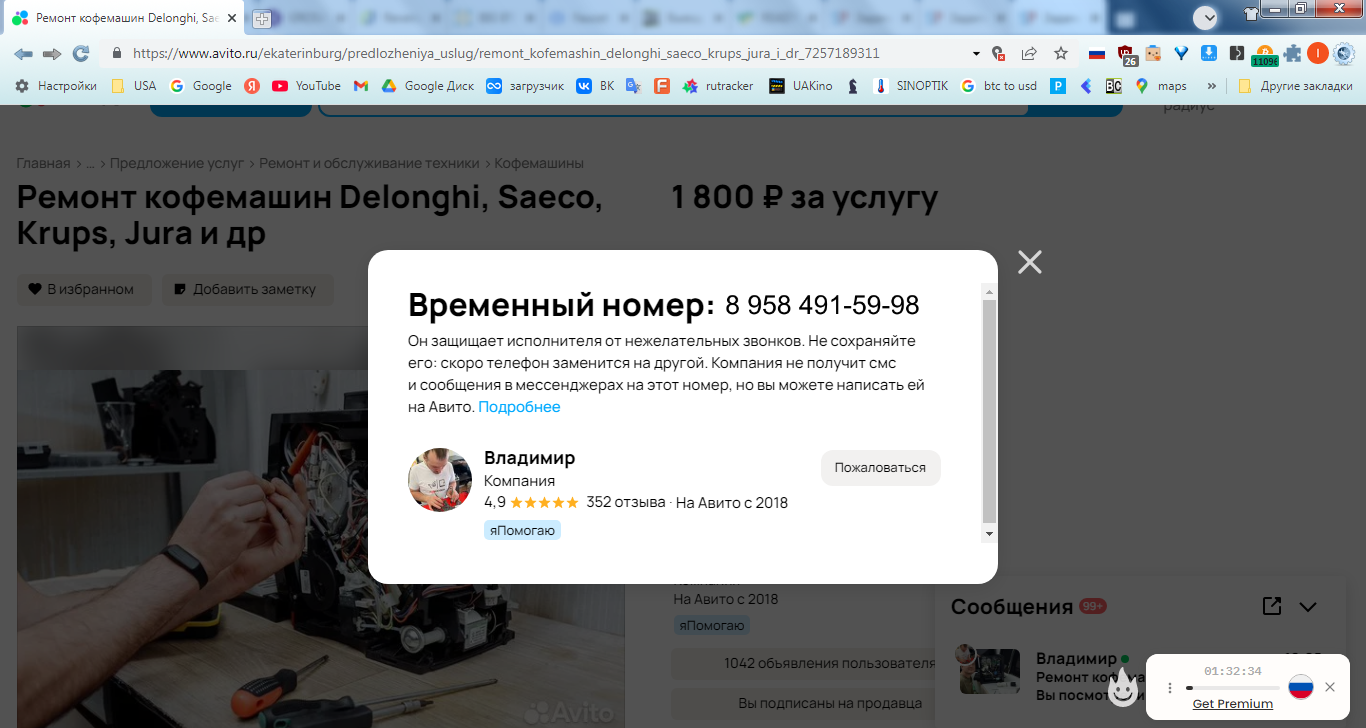The image size is (1366, 728).
Task: Open the Google bookmark
Action: (x=201, y=86)
